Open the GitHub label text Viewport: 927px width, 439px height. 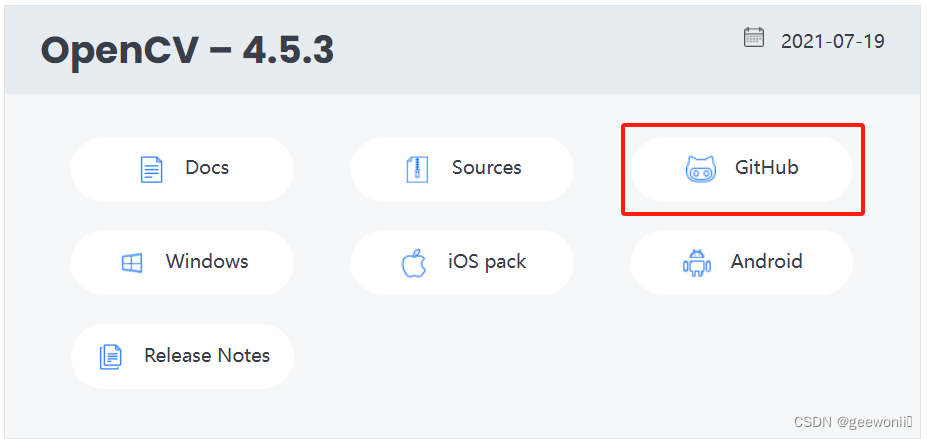[767, 168]
